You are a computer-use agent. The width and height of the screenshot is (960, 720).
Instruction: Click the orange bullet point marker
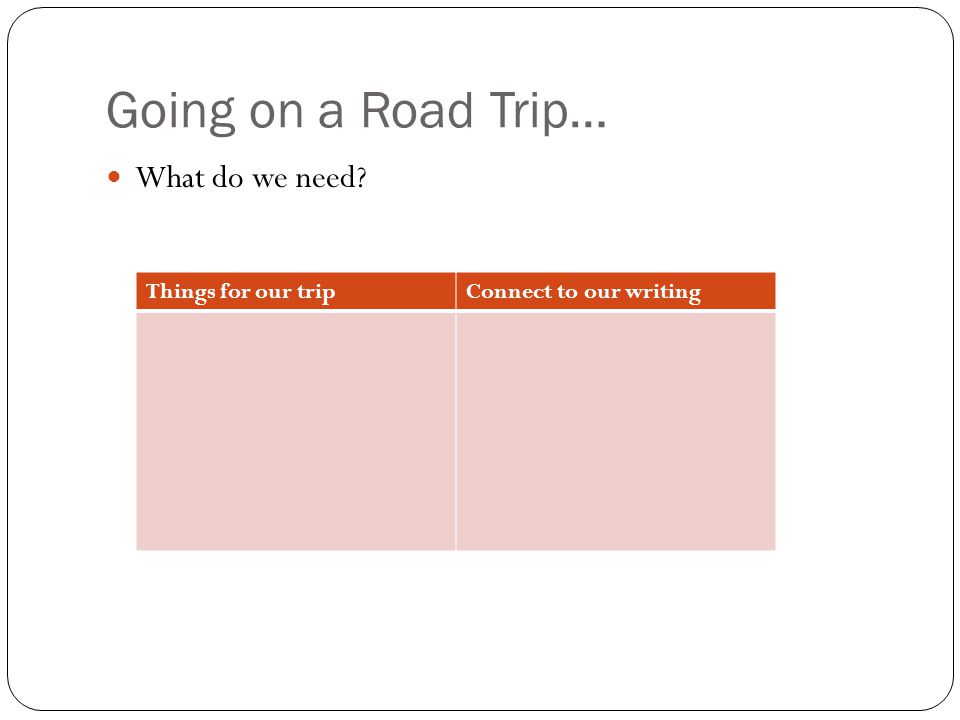coord(114,177)
